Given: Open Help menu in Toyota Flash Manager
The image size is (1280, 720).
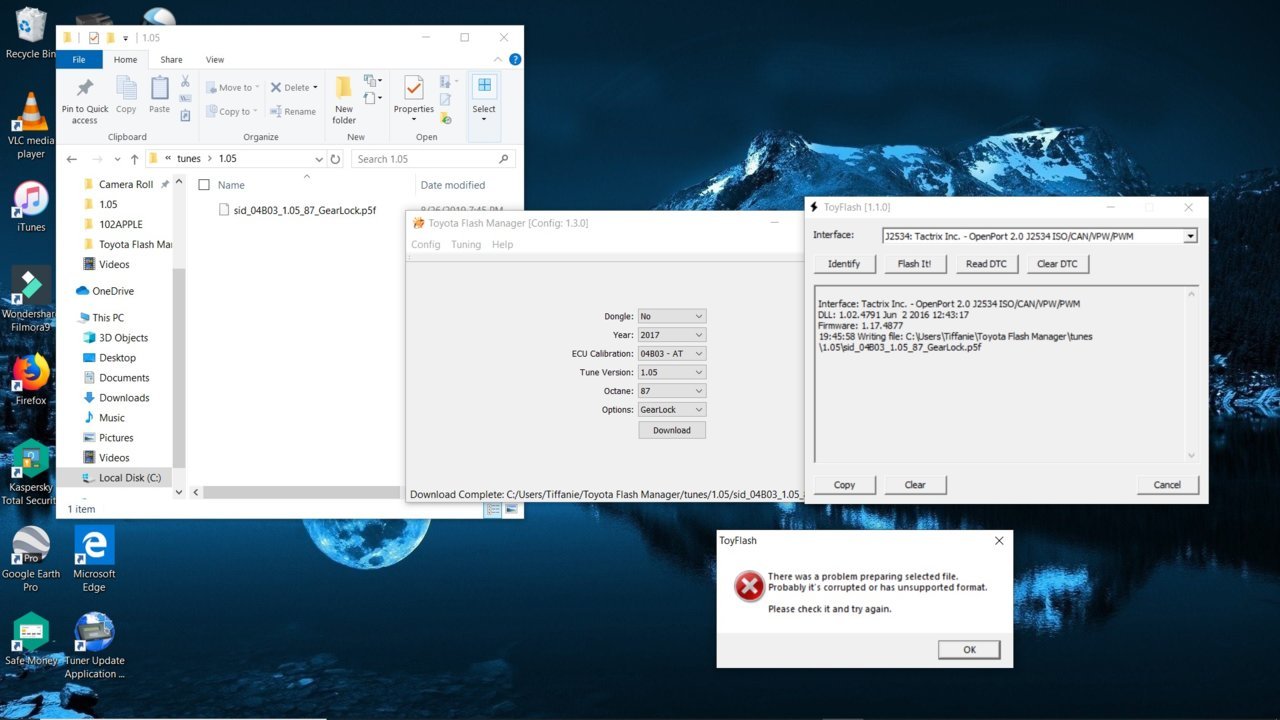Looking at the screenshot, I should (x=503, y=245).
